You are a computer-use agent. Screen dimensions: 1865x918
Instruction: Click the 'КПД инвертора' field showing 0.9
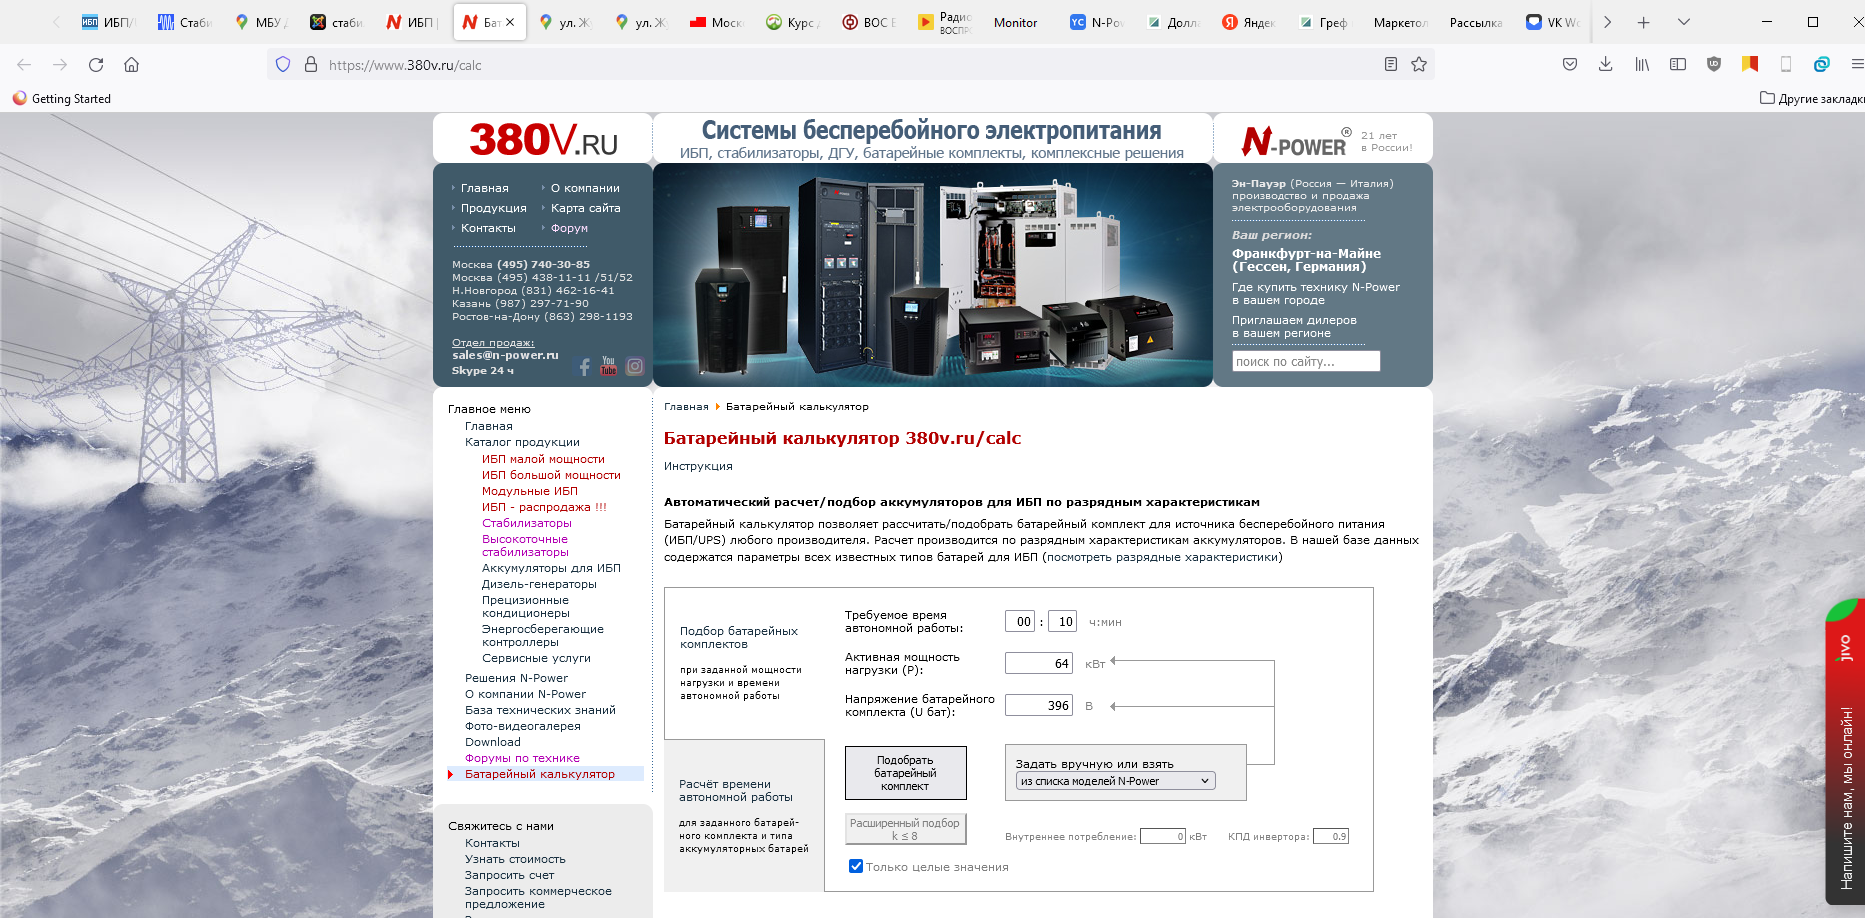point(1331,836)
